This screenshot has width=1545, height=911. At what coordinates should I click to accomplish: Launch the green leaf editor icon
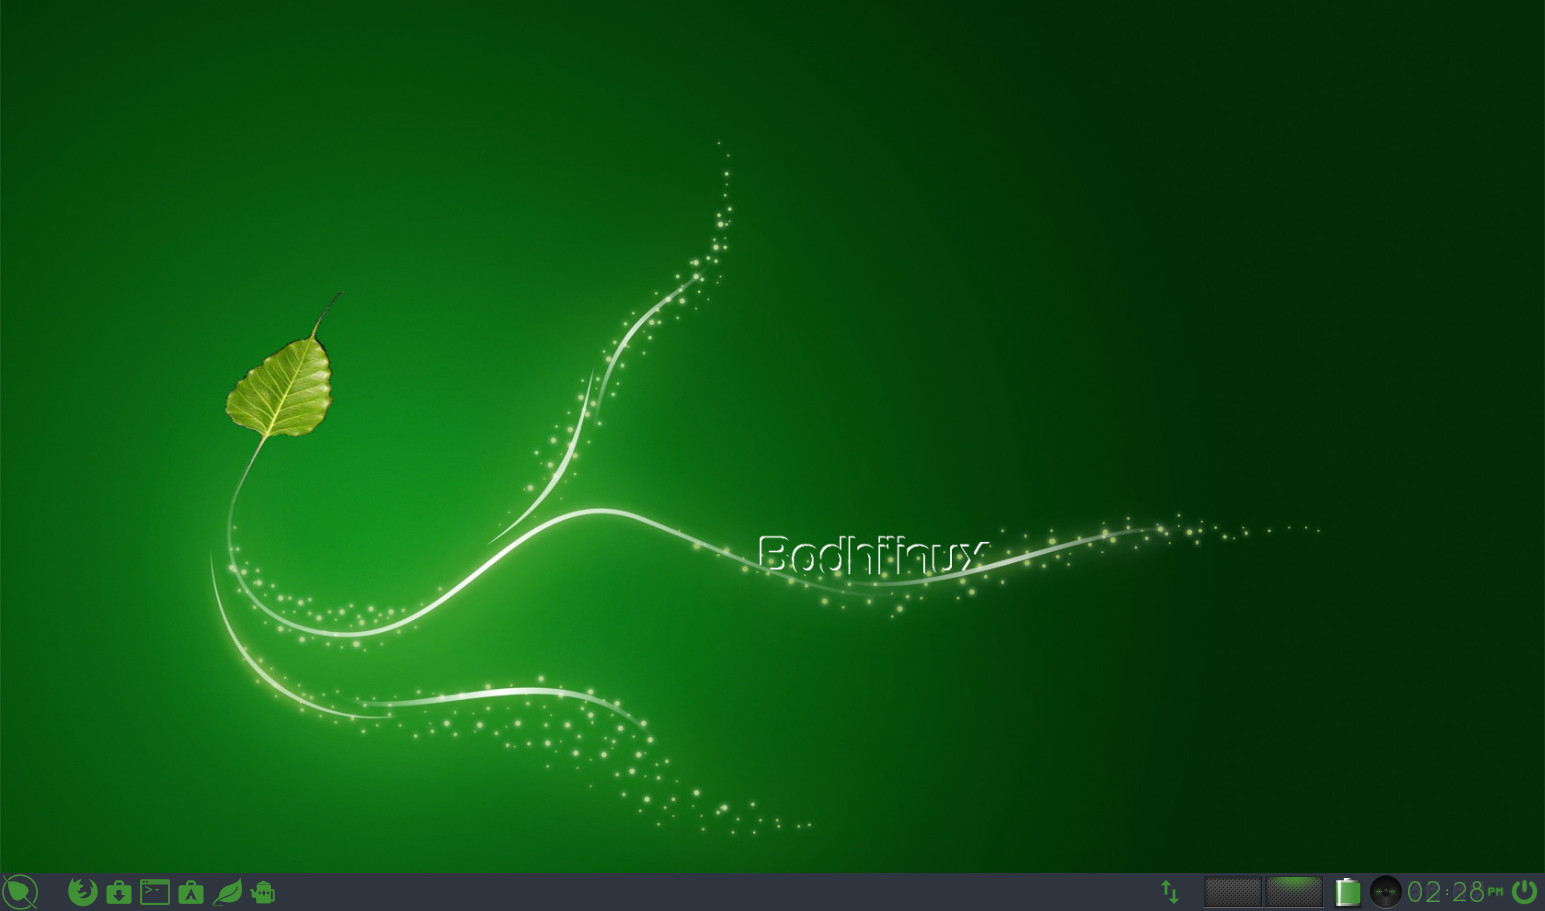click(227, 891)
